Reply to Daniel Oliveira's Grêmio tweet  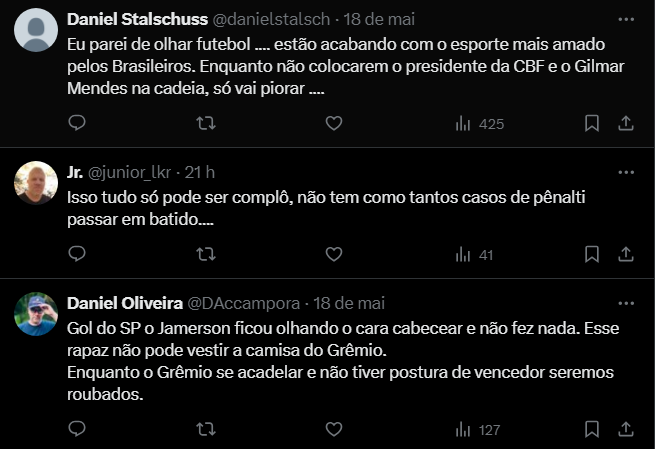coord(77,429)
